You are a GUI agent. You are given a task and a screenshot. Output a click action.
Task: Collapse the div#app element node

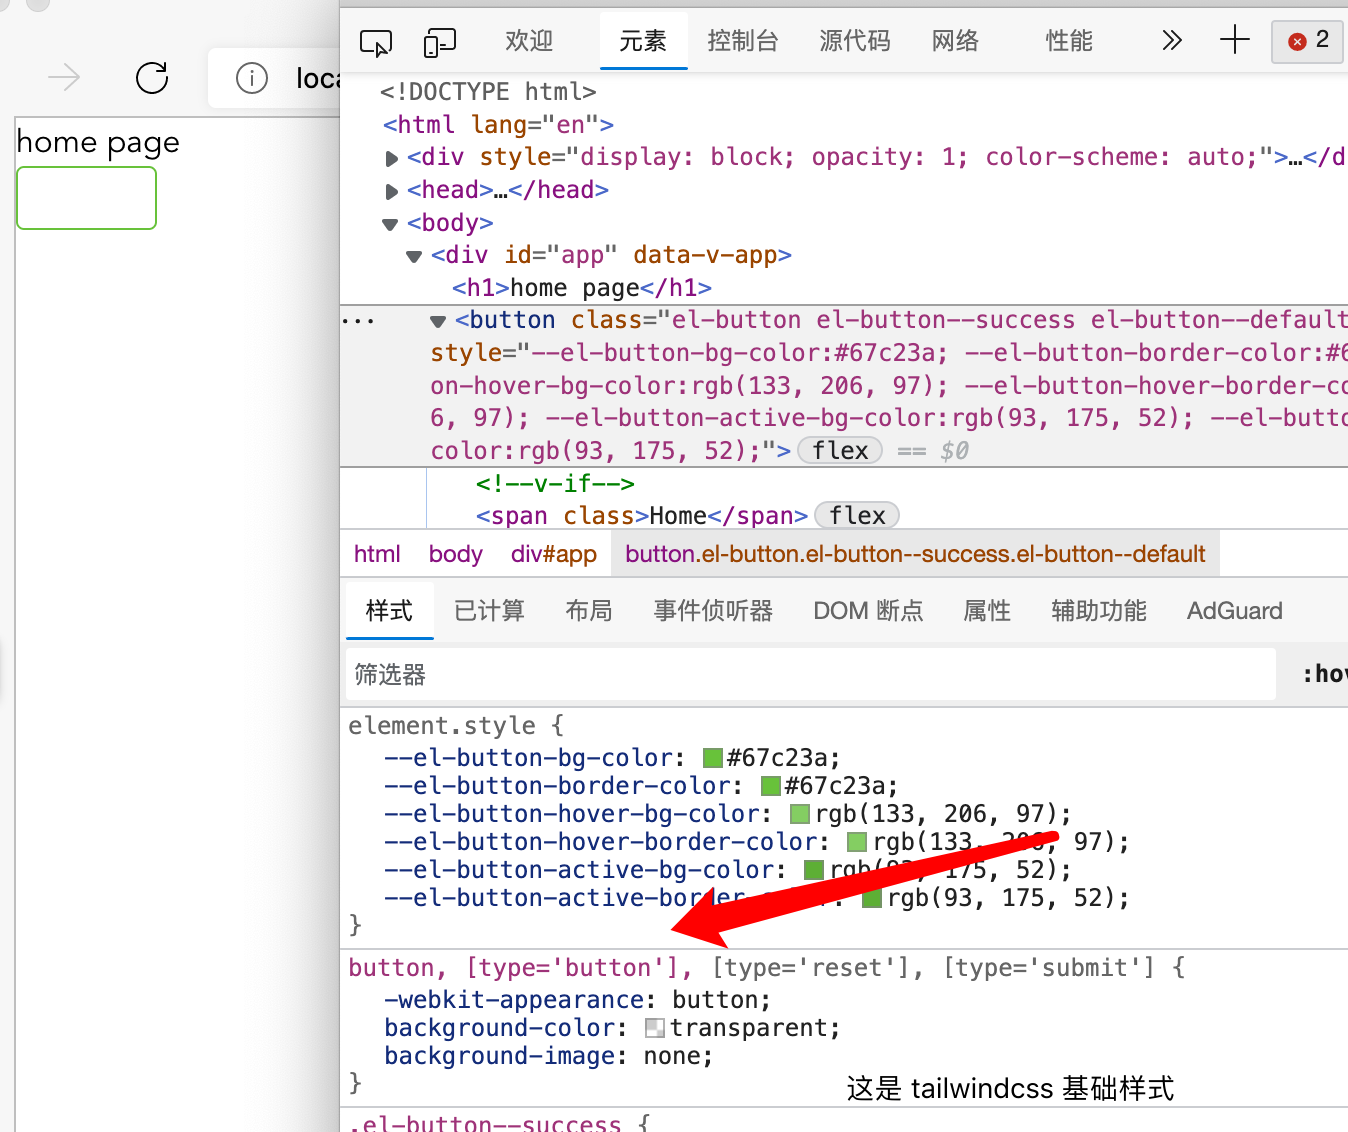414,257
